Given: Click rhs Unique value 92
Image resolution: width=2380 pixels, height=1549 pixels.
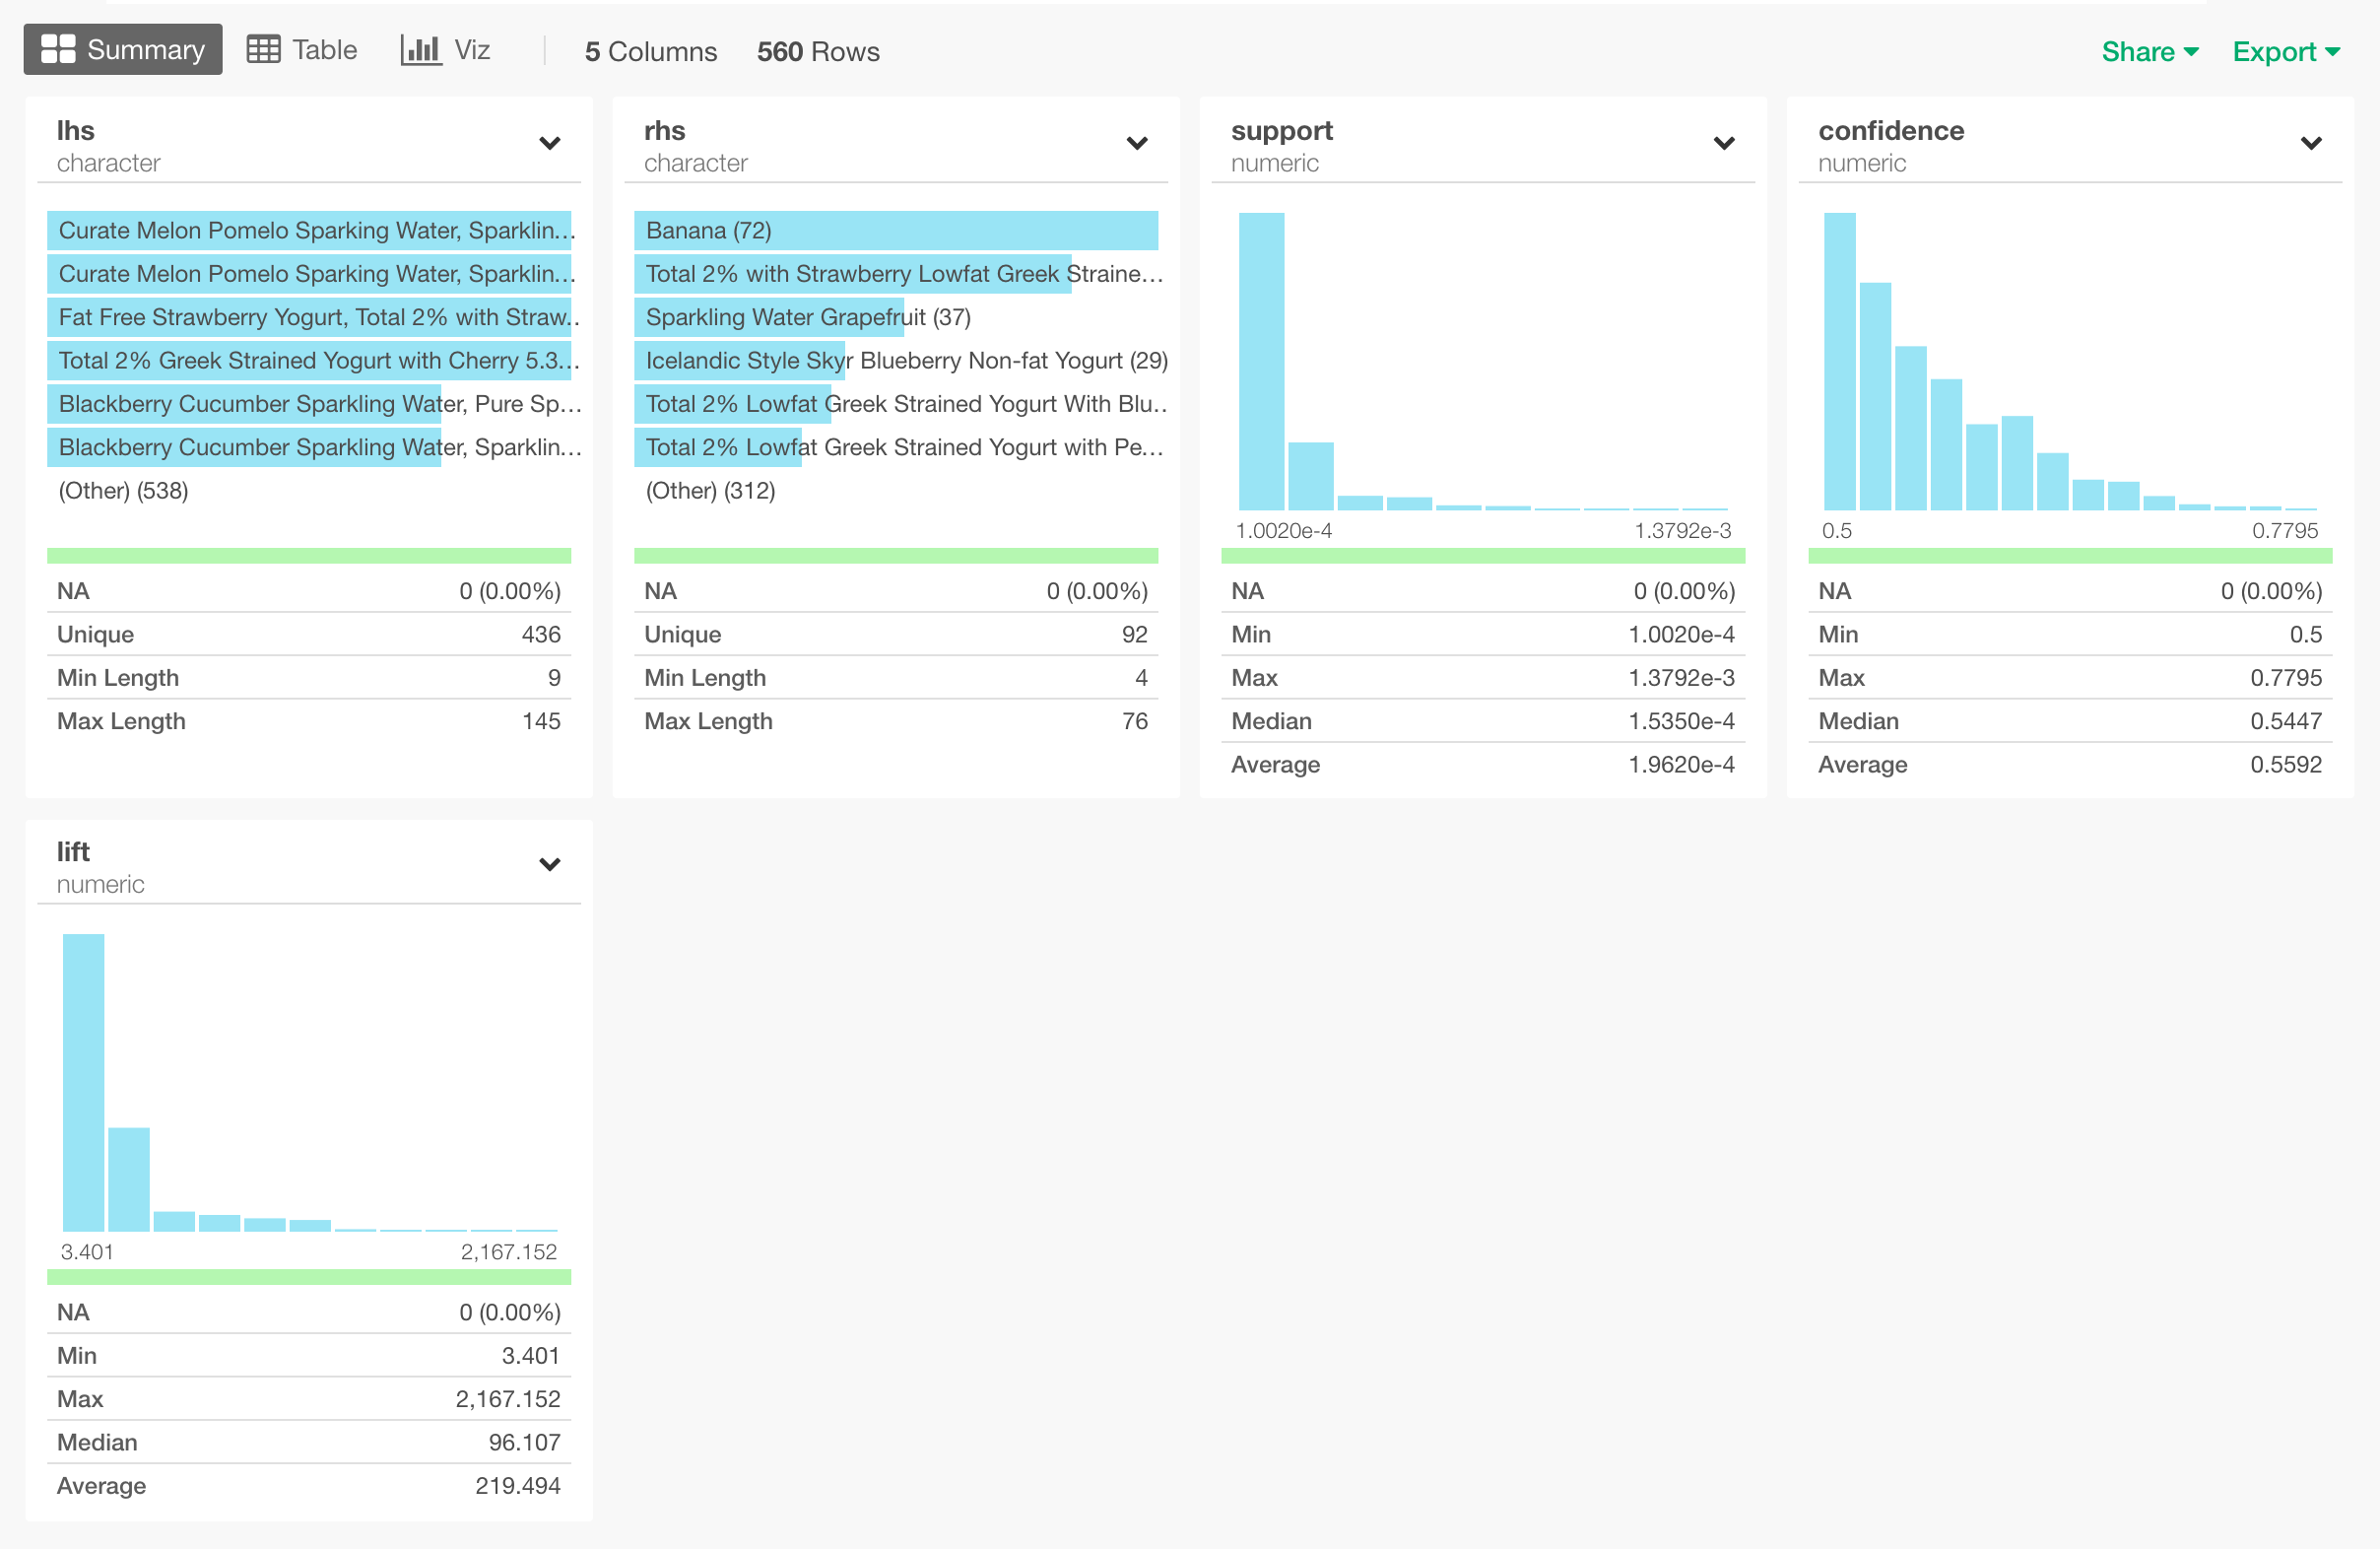Looking at the screenshot, I should (x=1135, y=634).
